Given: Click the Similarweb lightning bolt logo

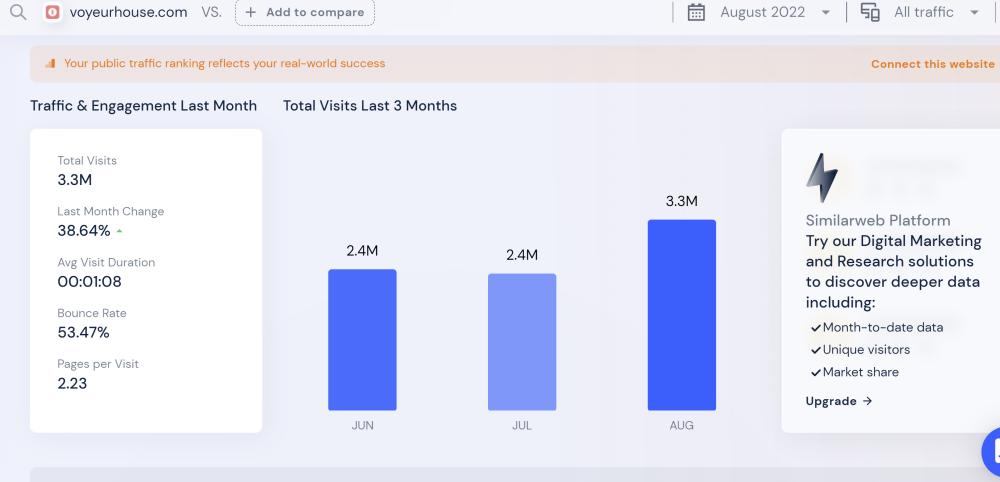Looking at the screenshot, I should pos(822,178).
